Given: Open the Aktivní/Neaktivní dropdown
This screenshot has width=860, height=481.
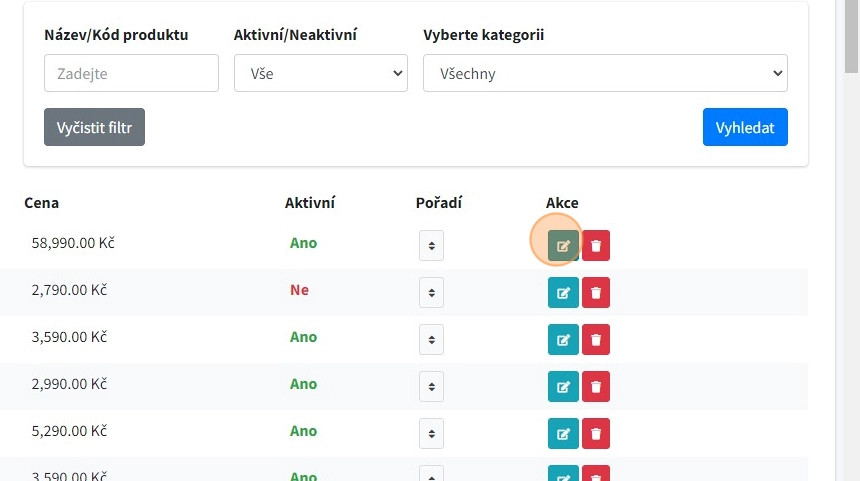Looking at the screenshot, I should [x=320, y=73].
